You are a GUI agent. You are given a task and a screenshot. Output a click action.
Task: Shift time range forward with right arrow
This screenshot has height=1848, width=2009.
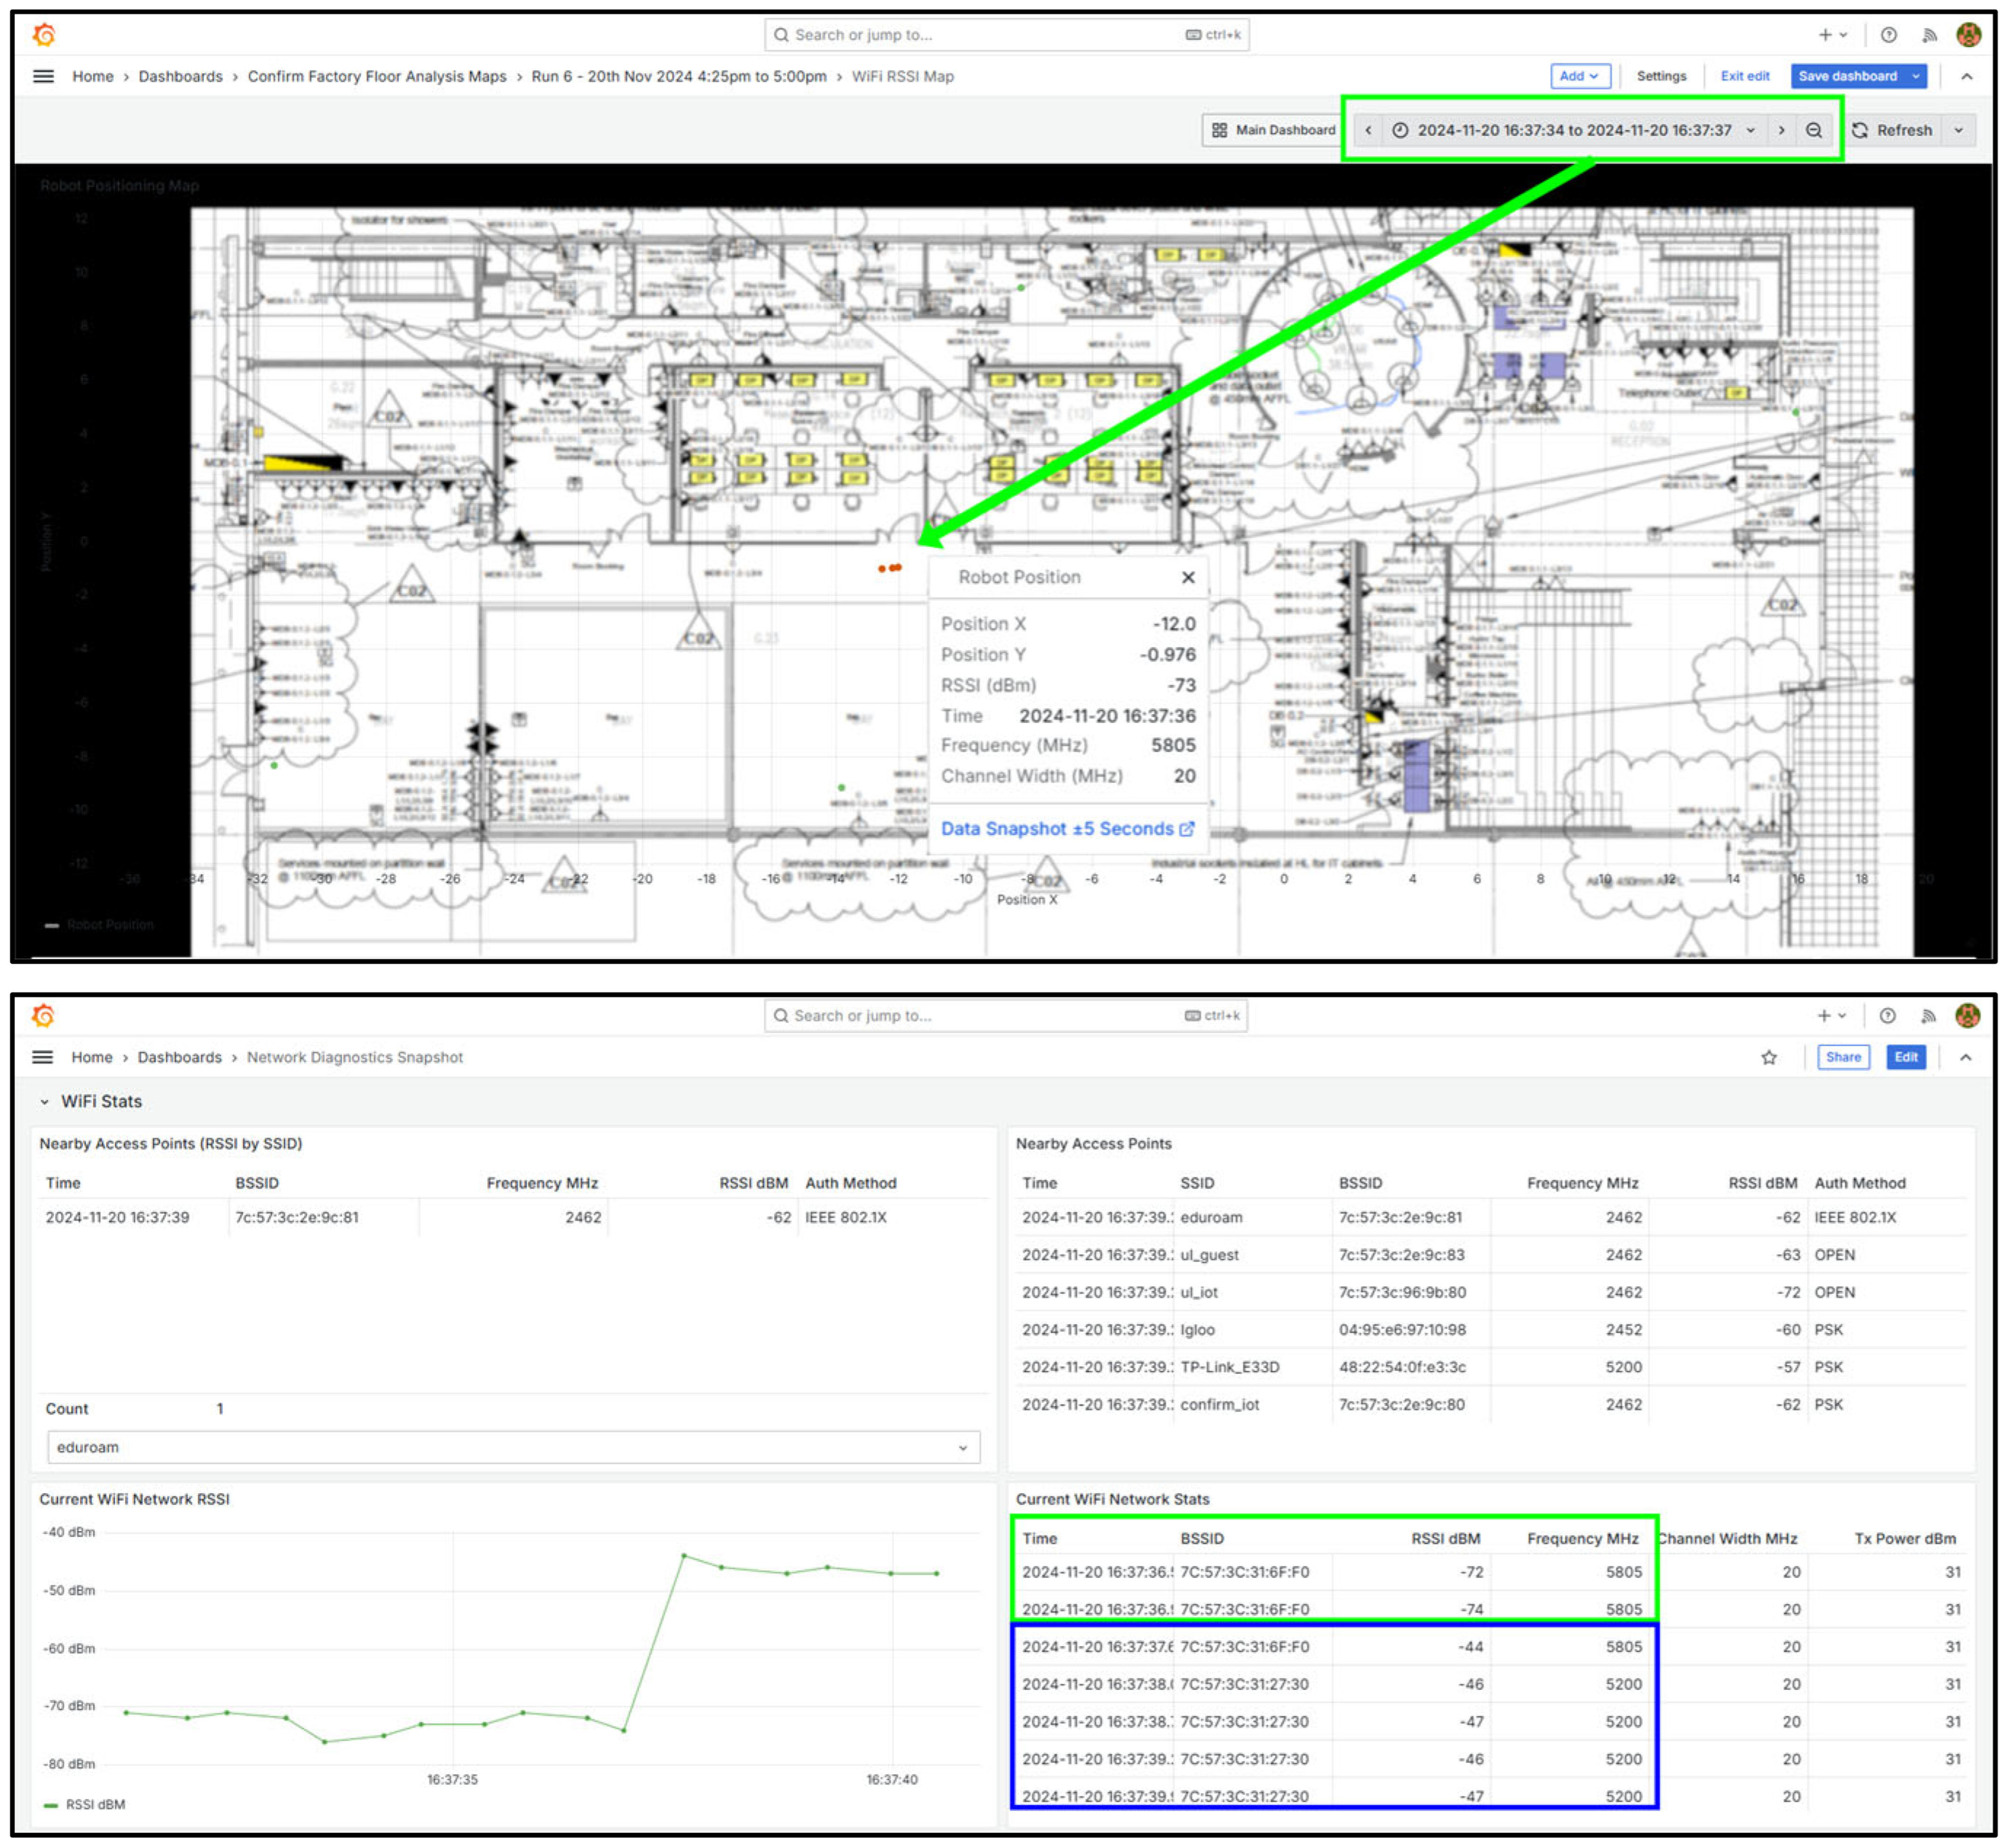tap(1780, 130)
